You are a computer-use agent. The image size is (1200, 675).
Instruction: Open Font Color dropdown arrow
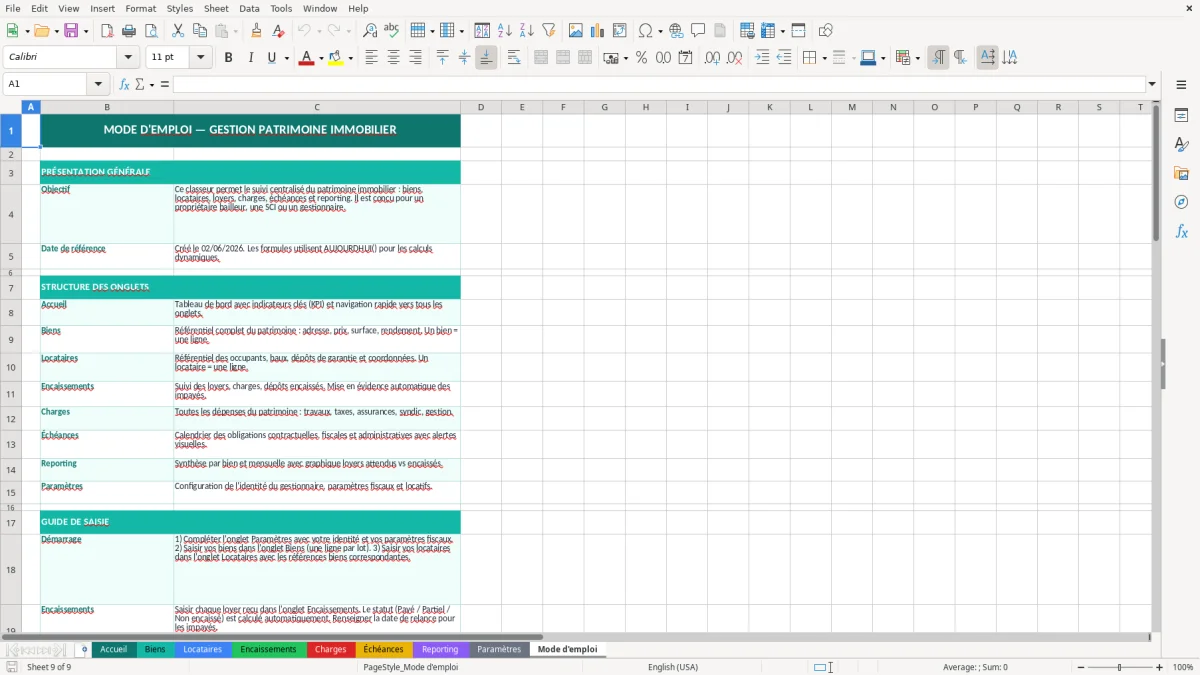tap(321, 58)
